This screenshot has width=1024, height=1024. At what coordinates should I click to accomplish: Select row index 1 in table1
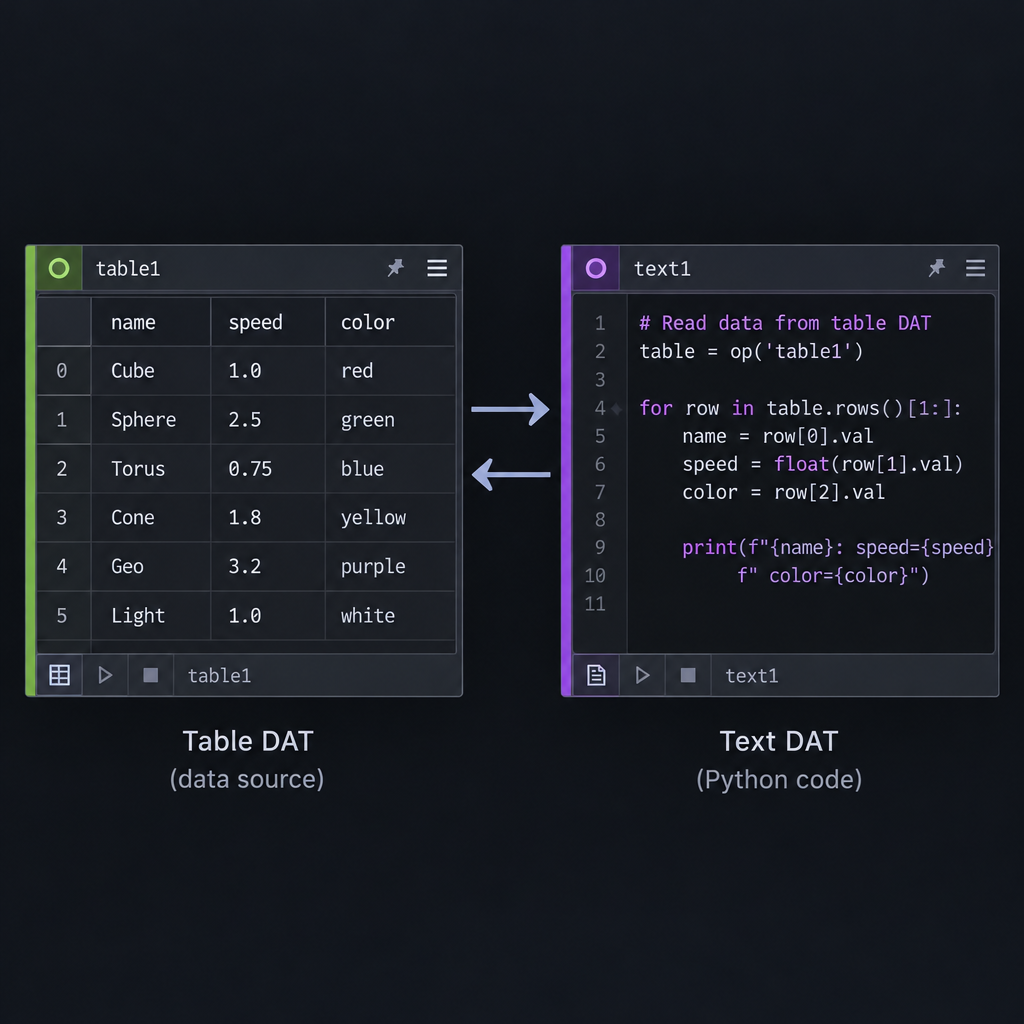click(x=63, y=420)
